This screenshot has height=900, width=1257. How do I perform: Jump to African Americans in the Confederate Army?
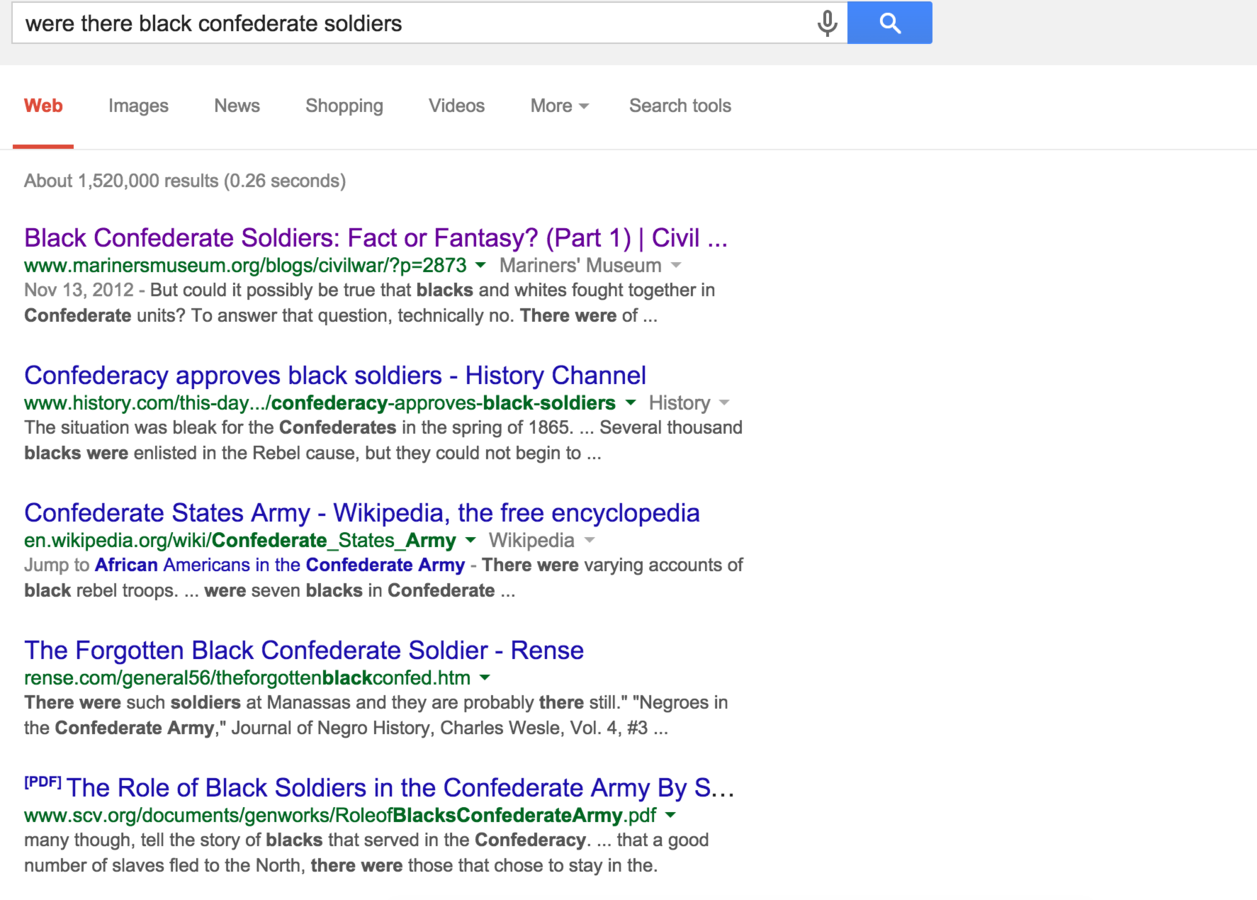coord(280,565)
